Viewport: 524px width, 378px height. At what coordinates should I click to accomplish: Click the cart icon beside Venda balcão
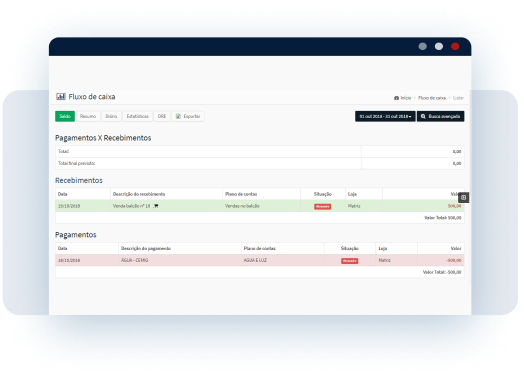156,206
